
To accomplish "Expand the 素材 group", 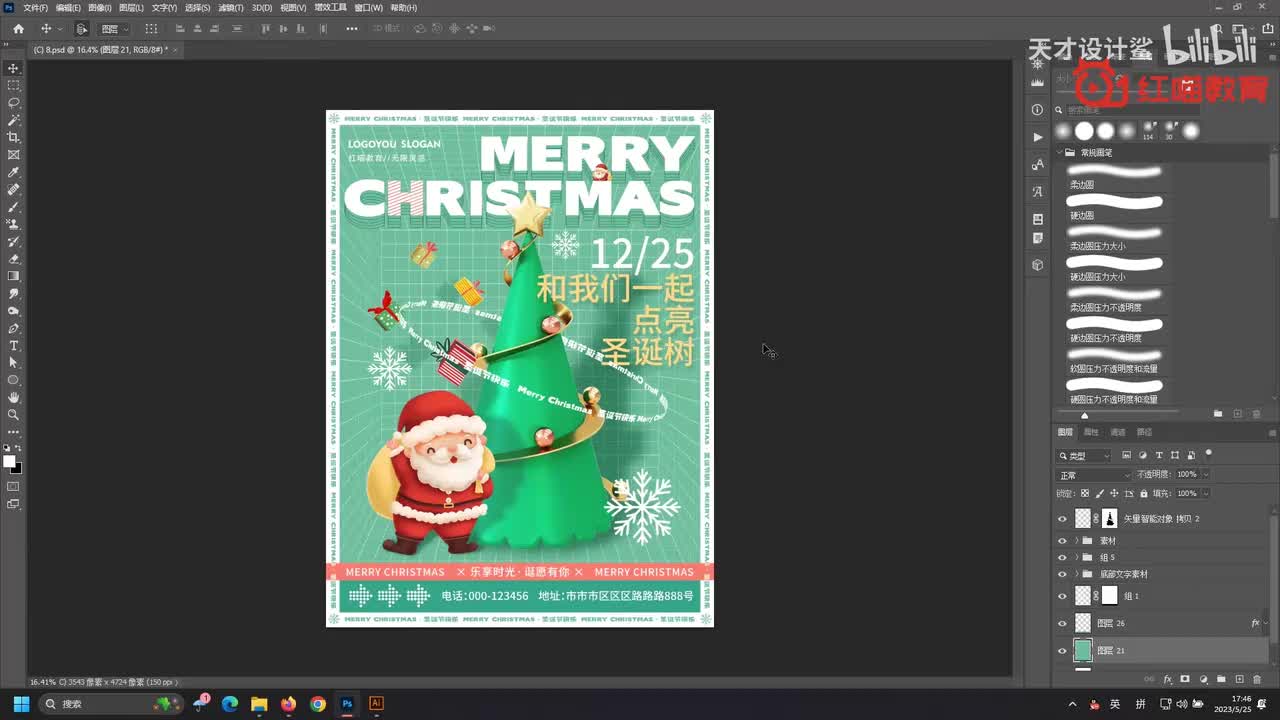I will point(1076,541).
